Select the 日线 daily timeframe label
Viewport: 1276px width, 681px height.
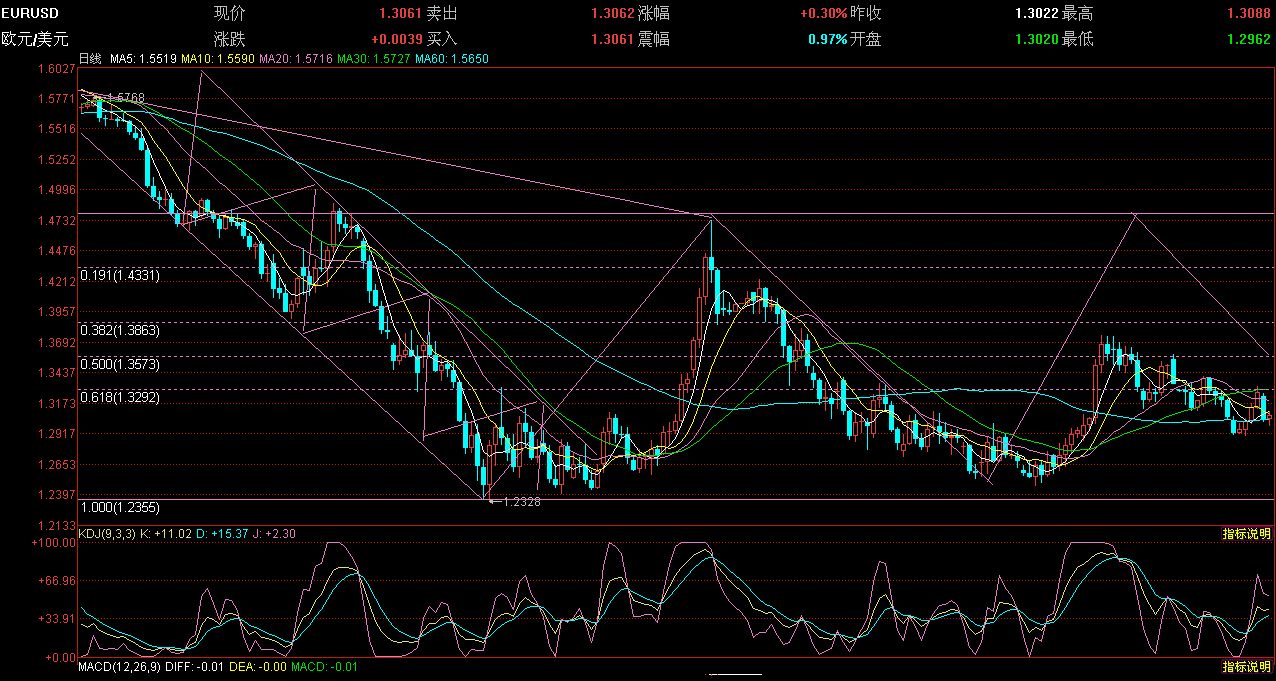(88, 59)
